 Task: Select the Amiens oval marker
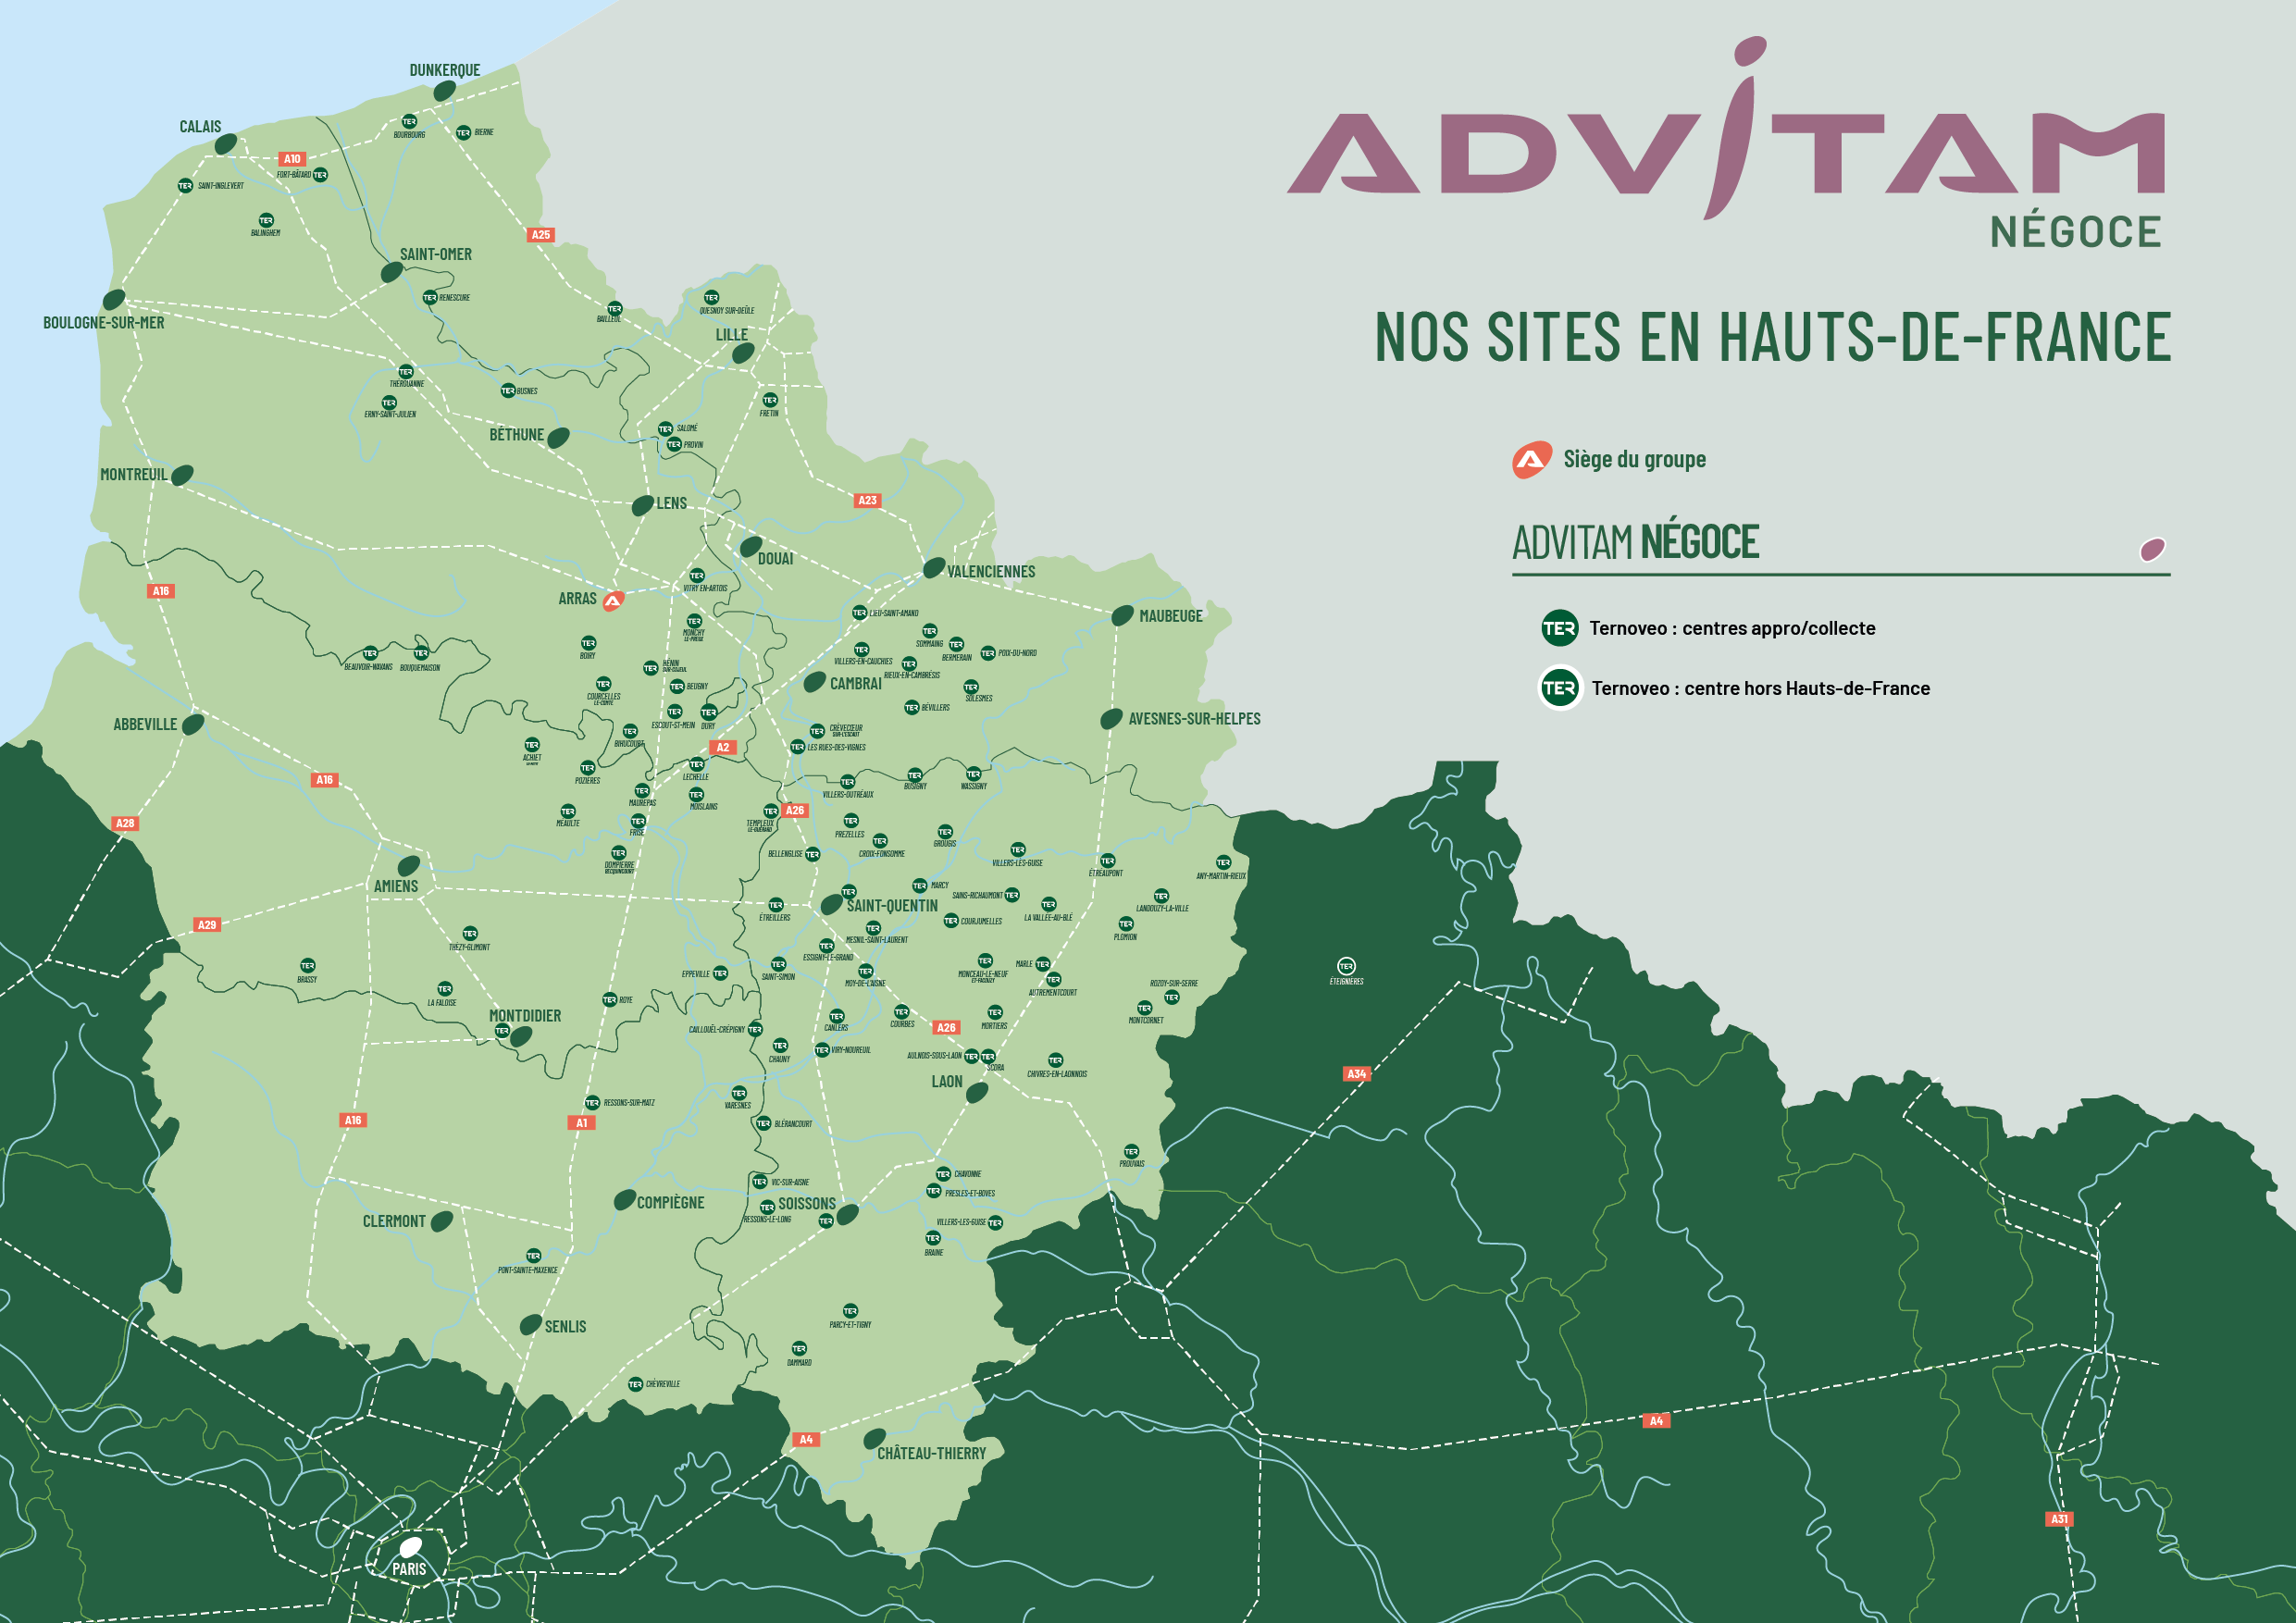coord(409,865)
